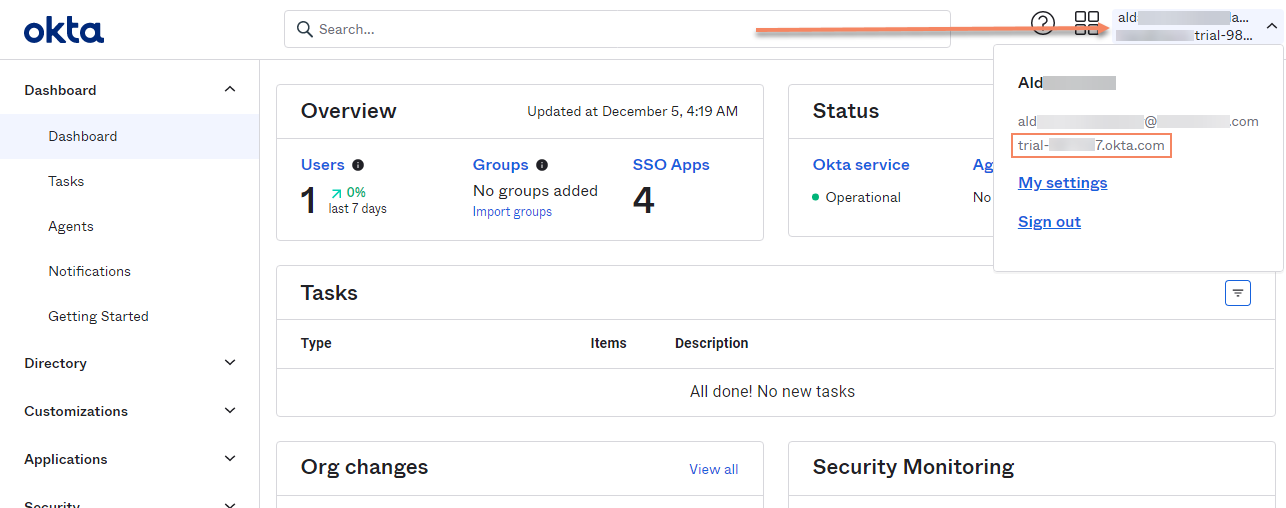Click the search magnifier icon
Viewport: 1286px width, 508px height.
pos(305,30)
